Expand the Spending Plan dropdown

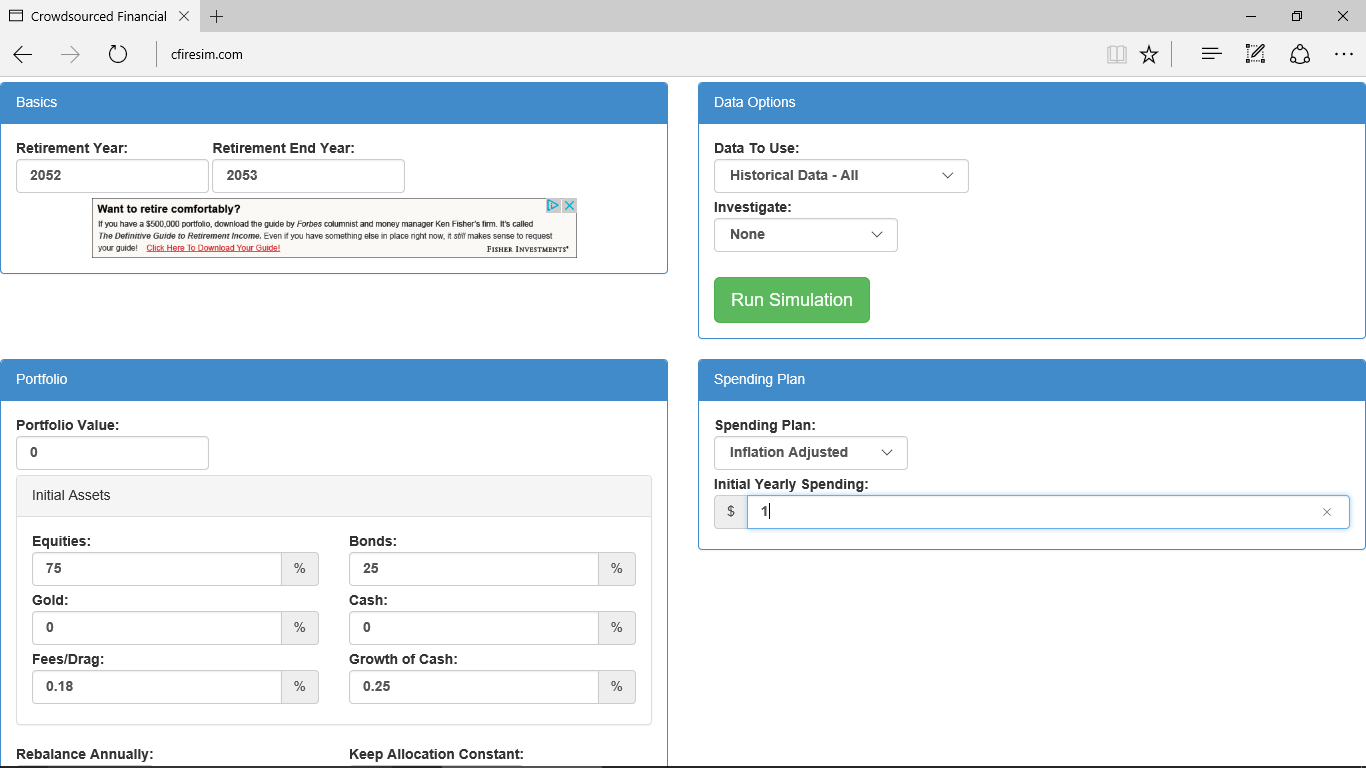pos(810,453)
